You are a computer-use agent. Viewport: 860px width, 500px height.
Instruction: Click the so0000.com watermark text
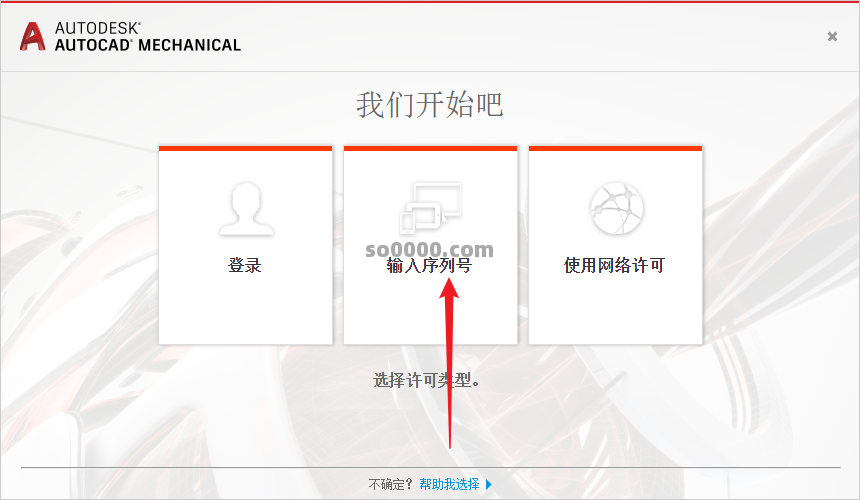[x=429, y=250]
